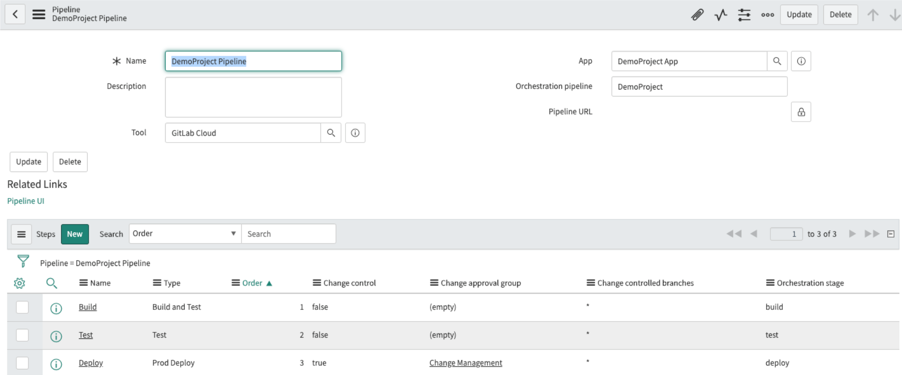
Task: Focus the Steps list Search box
Action: (x=289, y=234)
